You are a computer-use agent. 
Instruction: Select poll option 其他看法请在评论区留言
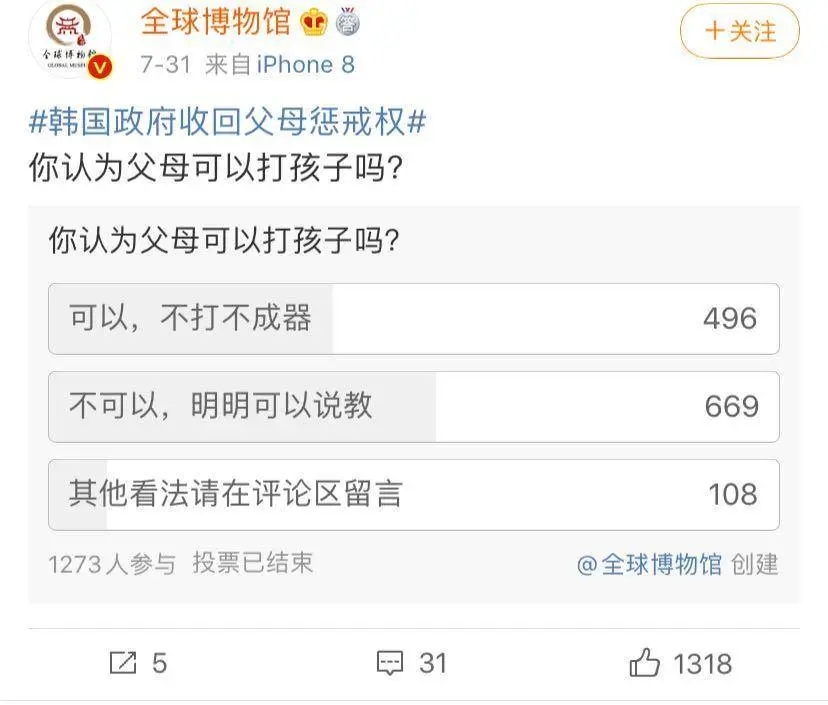(x=413, y=494)
